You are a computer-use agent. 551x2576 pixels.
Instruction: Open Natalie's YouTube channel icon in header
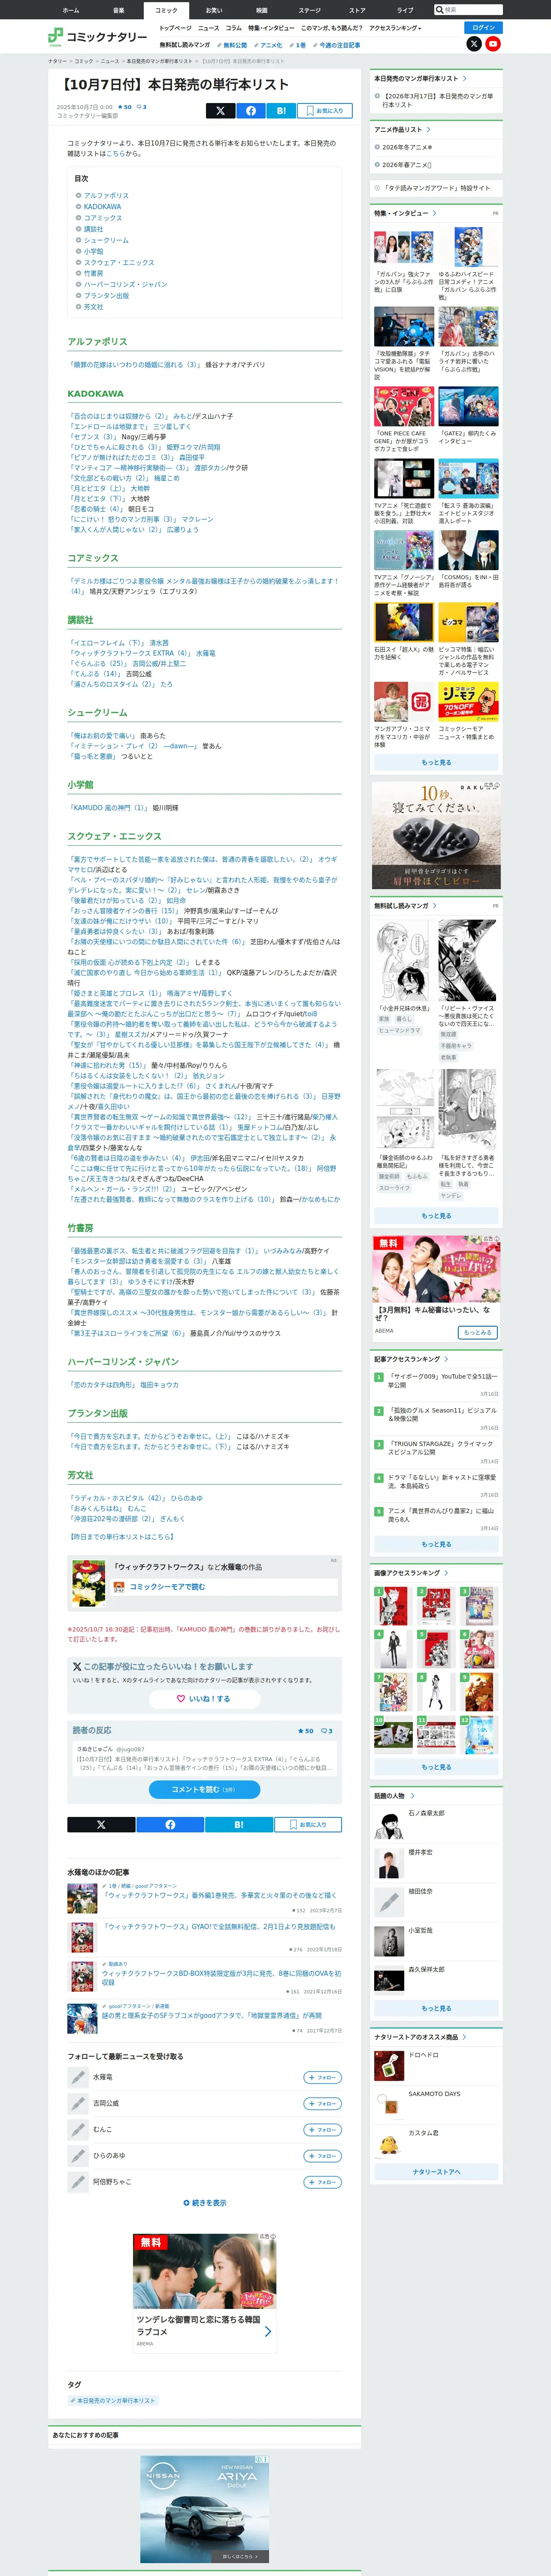493,44
